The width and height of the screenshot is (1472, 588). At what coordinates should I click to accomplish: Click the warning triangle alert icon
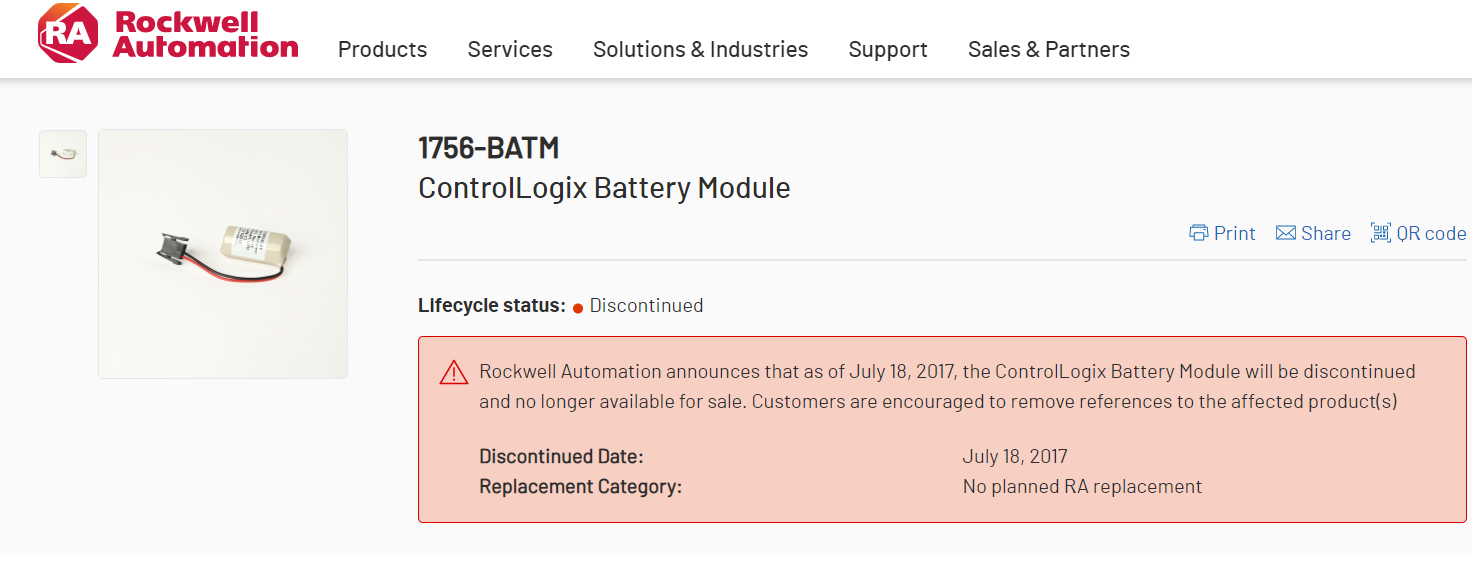point(454,373)
